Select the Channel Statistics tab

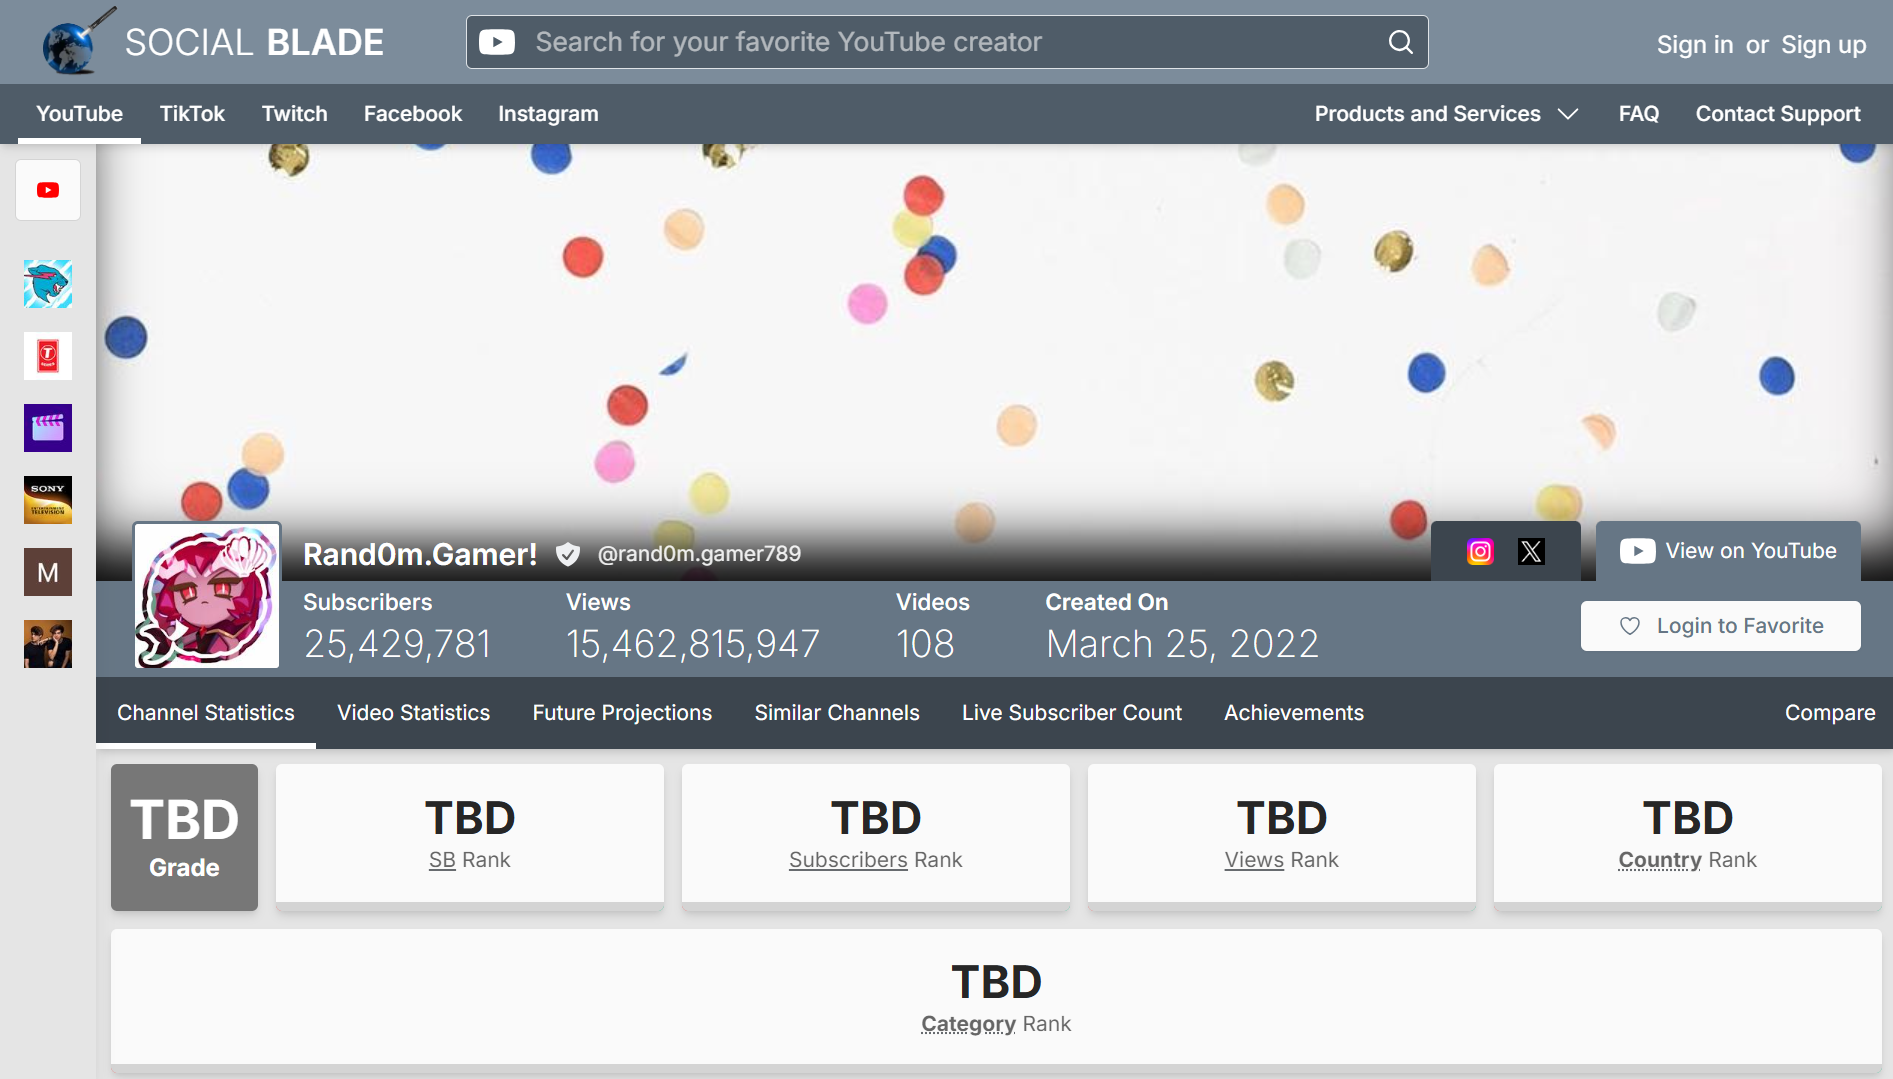(x=206, y=713)
